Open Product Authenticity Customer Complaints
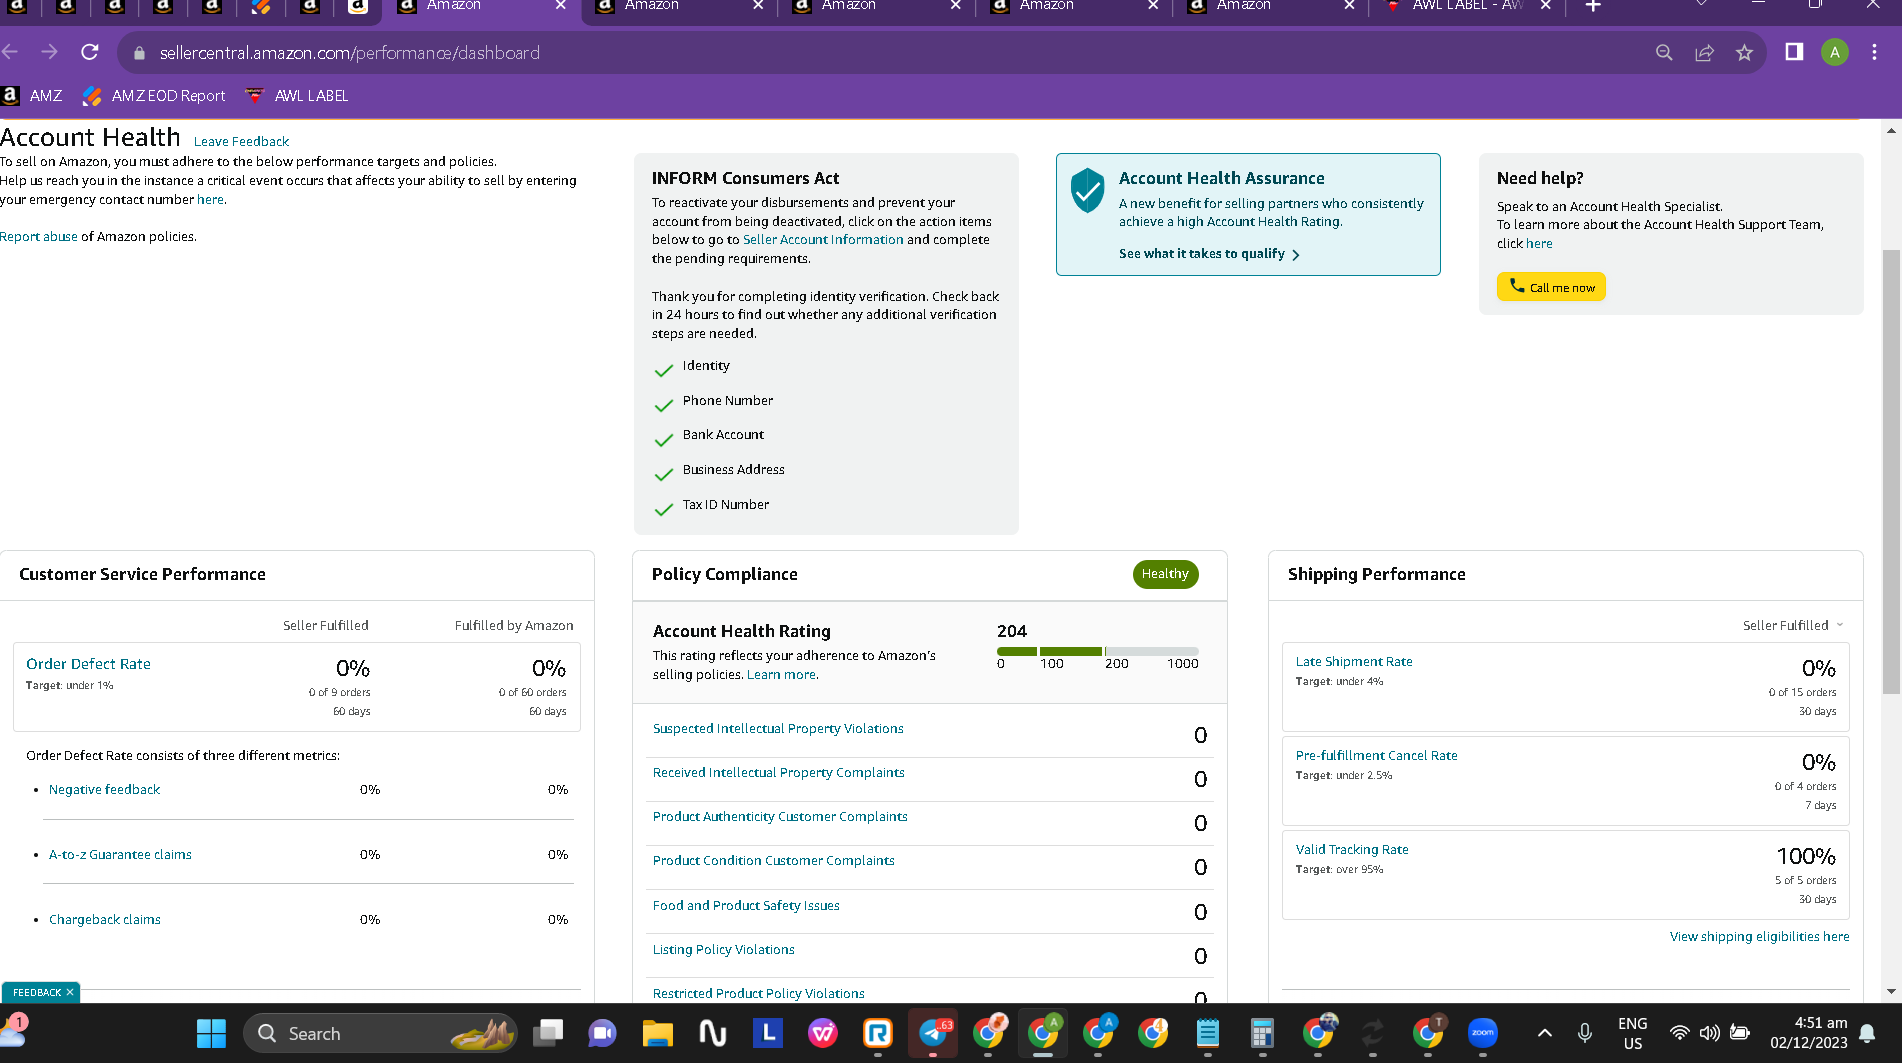This screenshot has width=1902, height=1063. 780,817
